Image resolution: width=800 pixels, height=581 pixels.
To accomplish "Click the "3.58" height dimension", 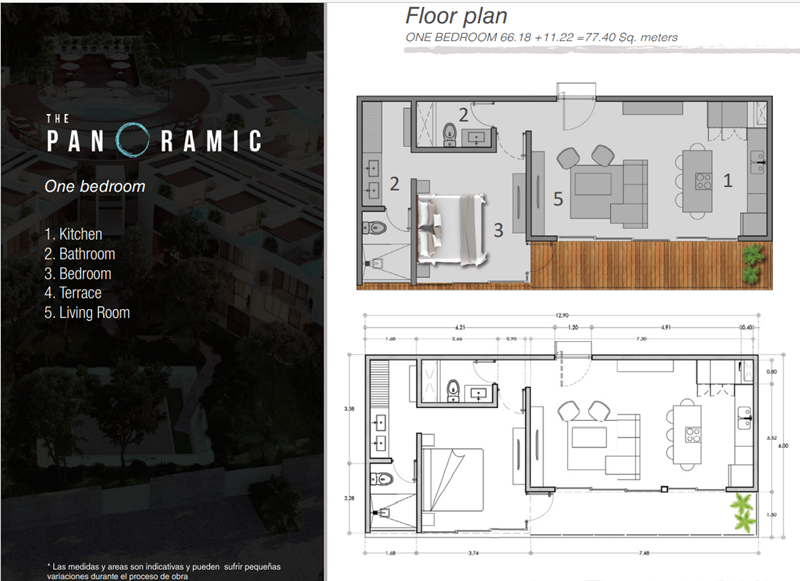I will click(x=349, y=409).
